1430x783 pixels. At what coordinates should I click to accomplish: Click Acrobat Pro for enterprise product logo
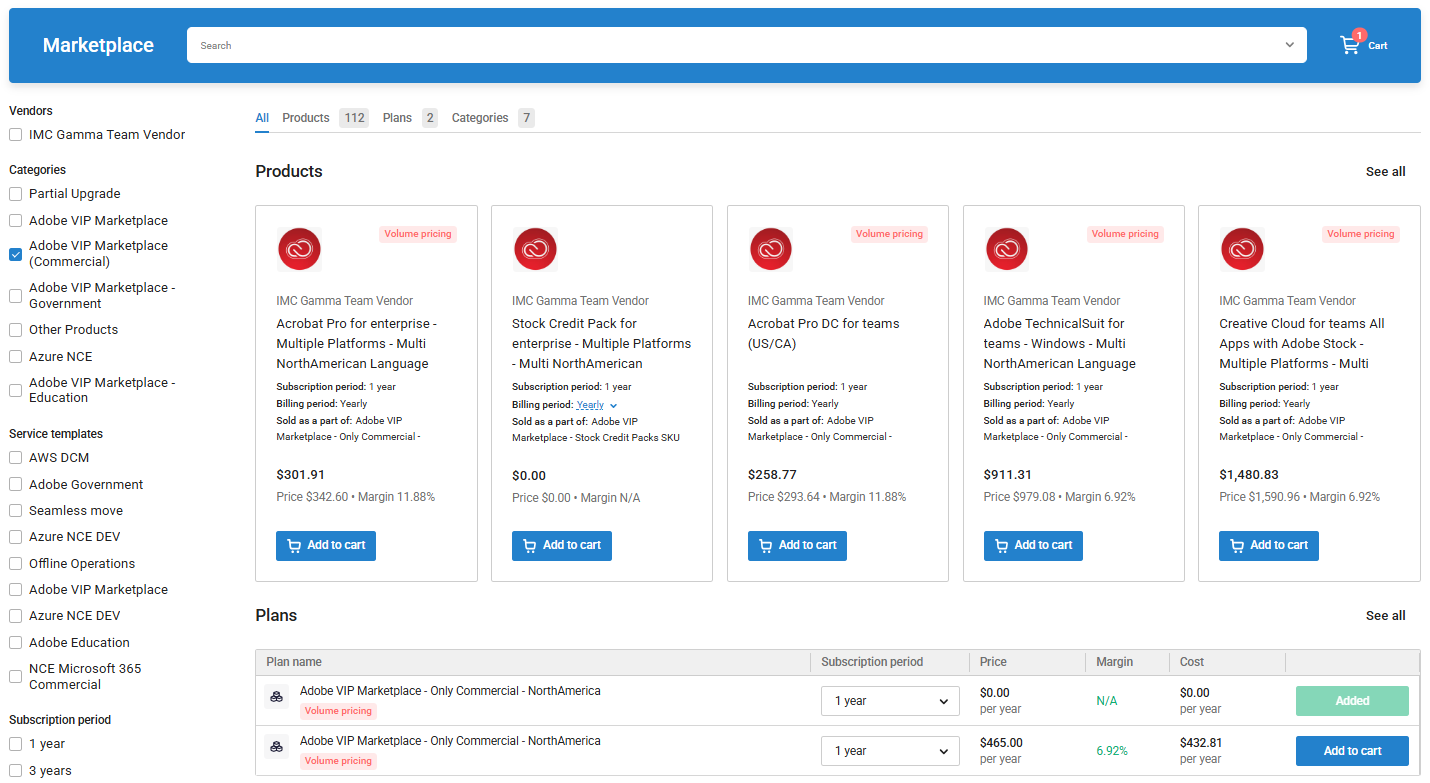click(298, 249)
